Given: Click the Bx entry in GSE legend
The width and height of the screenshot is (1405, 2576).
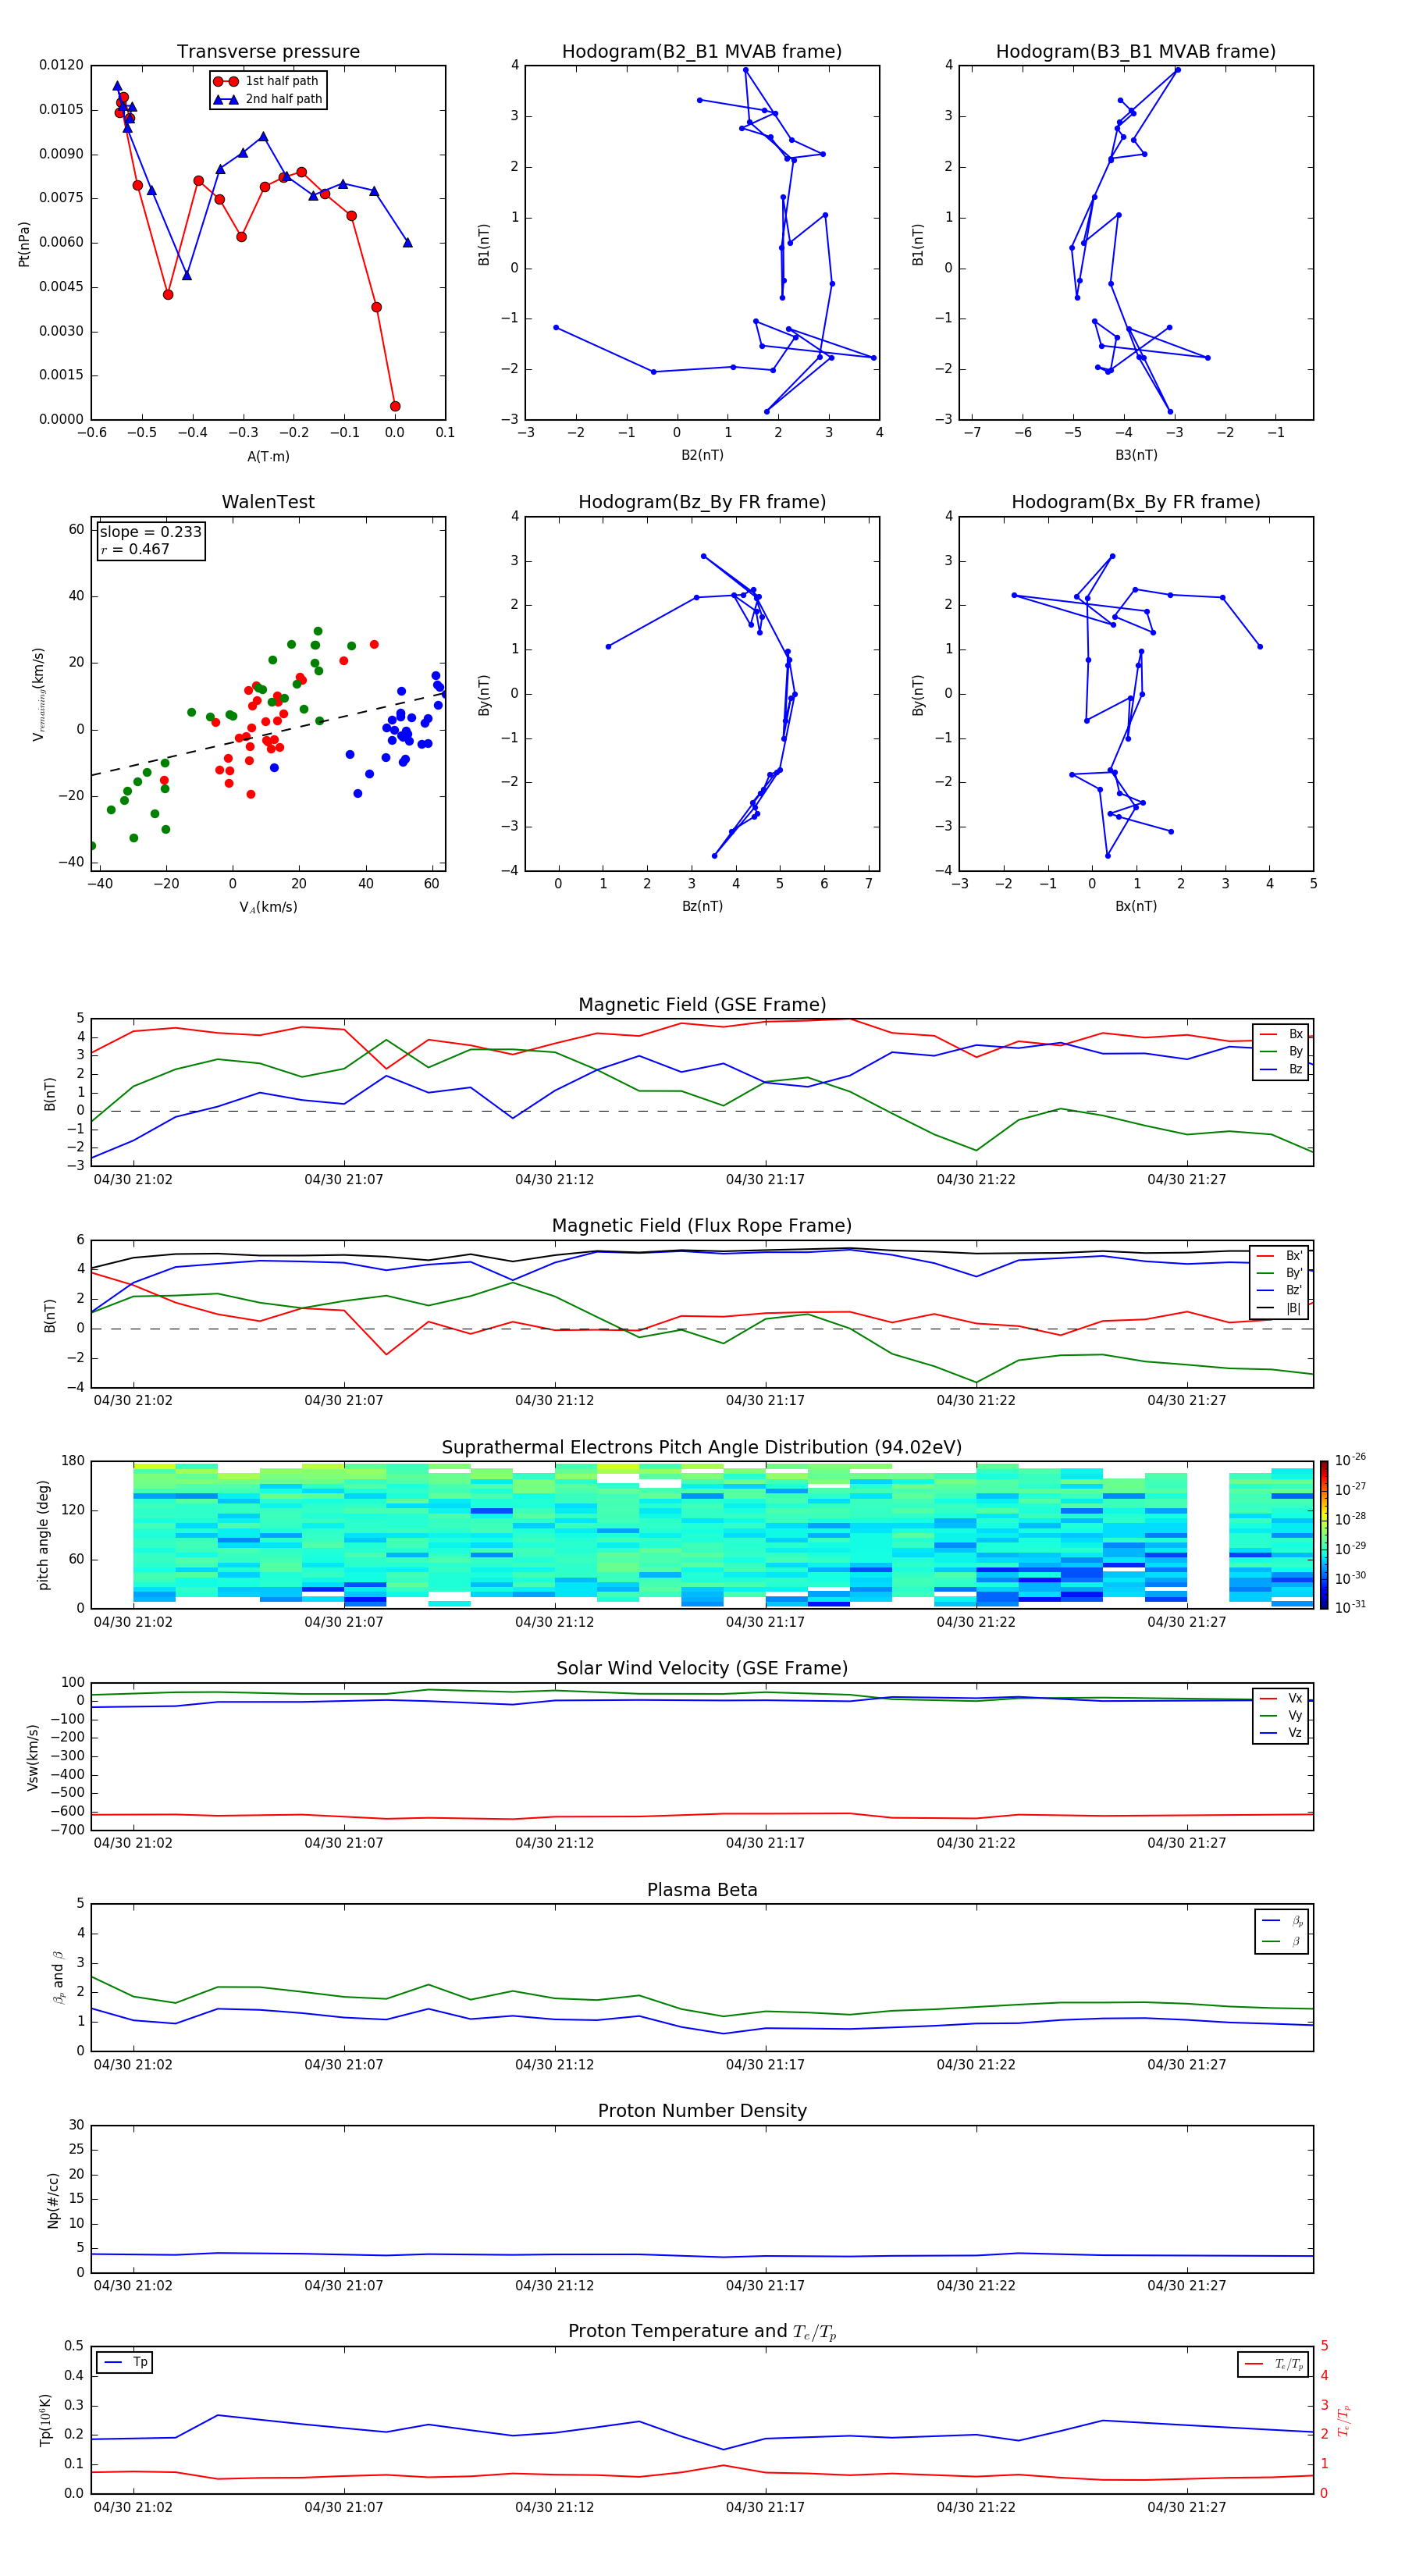Looking at the screenshot, I should pos(1281,1034).
